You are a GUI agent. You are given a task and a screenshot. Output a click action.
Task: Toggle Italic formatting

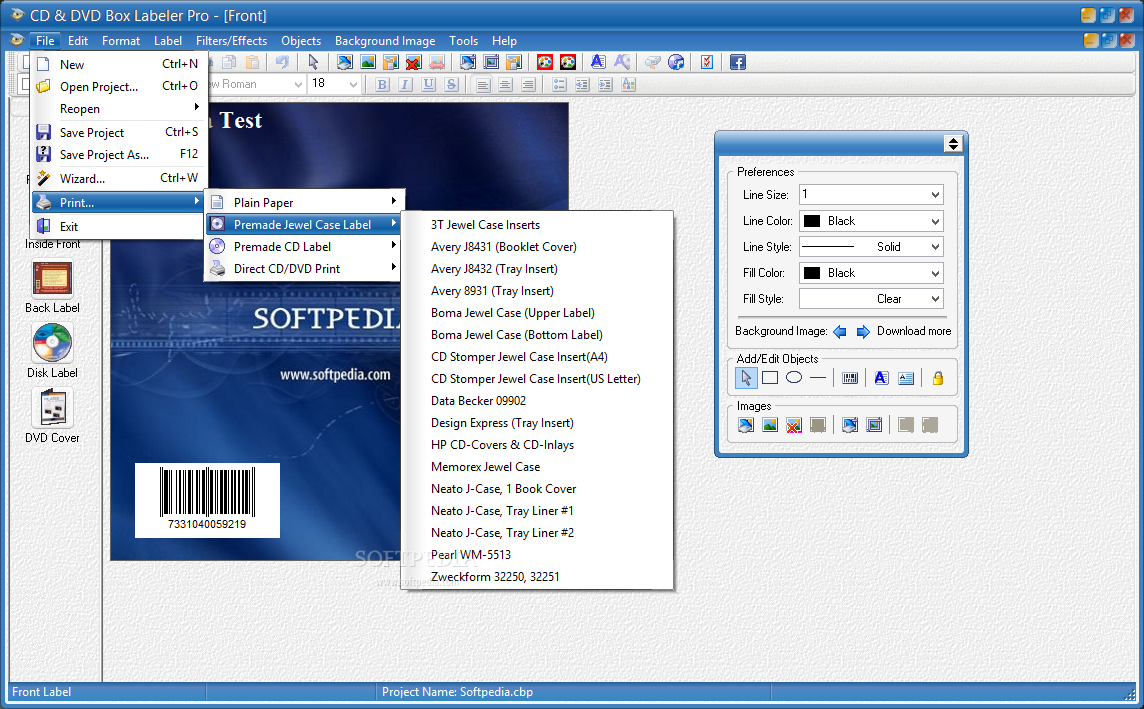coord(405,85)
